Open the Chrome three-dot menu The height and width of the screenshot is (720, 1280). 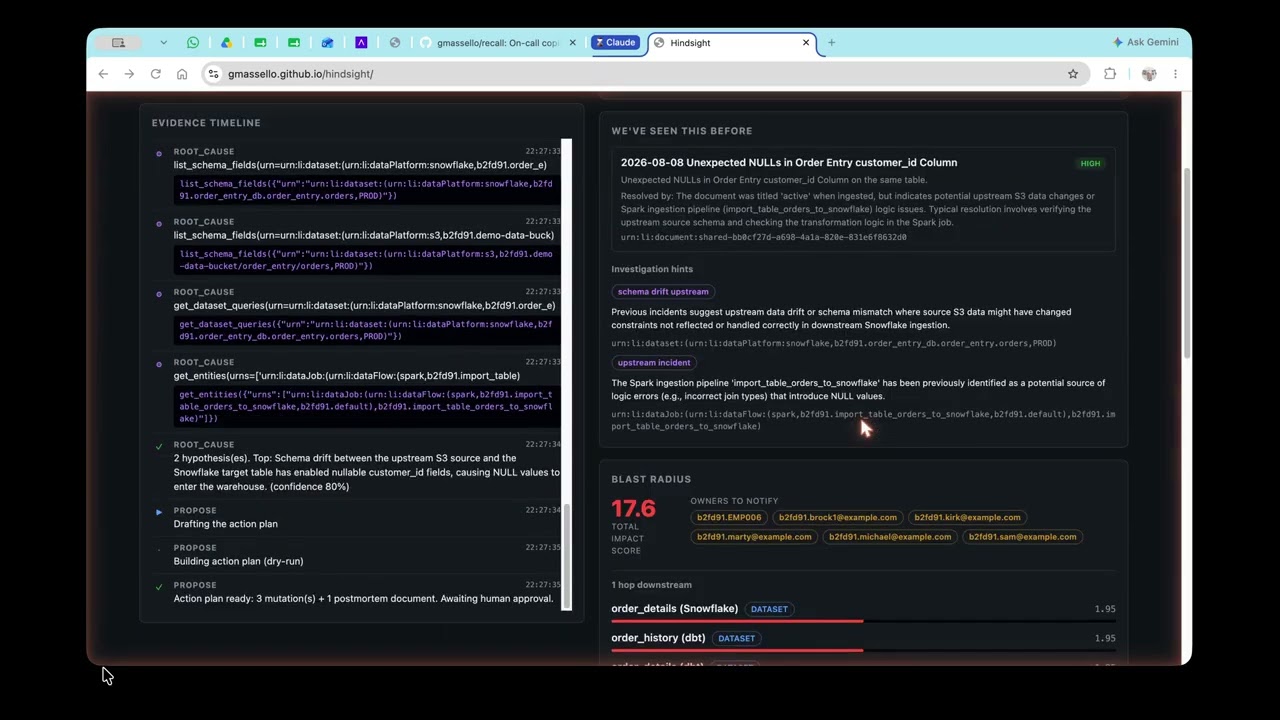click(x=1175, y=74)
